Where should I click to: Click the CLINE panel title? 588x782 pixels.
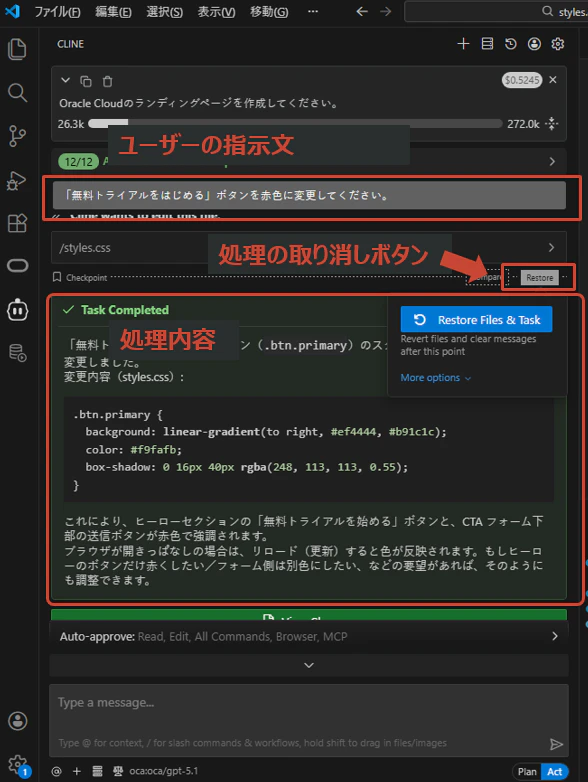click(x=70, y=44)
